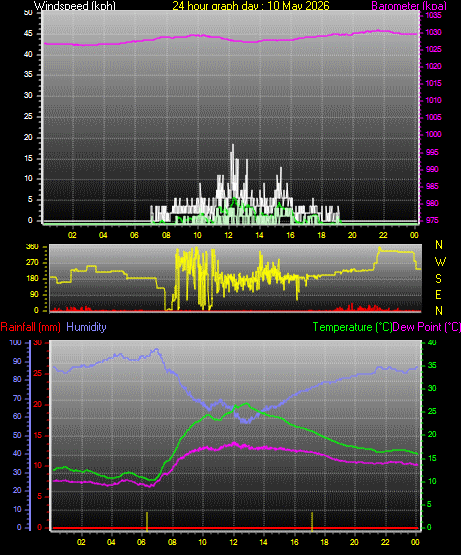The height and width of the screenshot is (555, 461).
Task: Click hour label 14 under the temperature graph
Action: pos(263,542)
